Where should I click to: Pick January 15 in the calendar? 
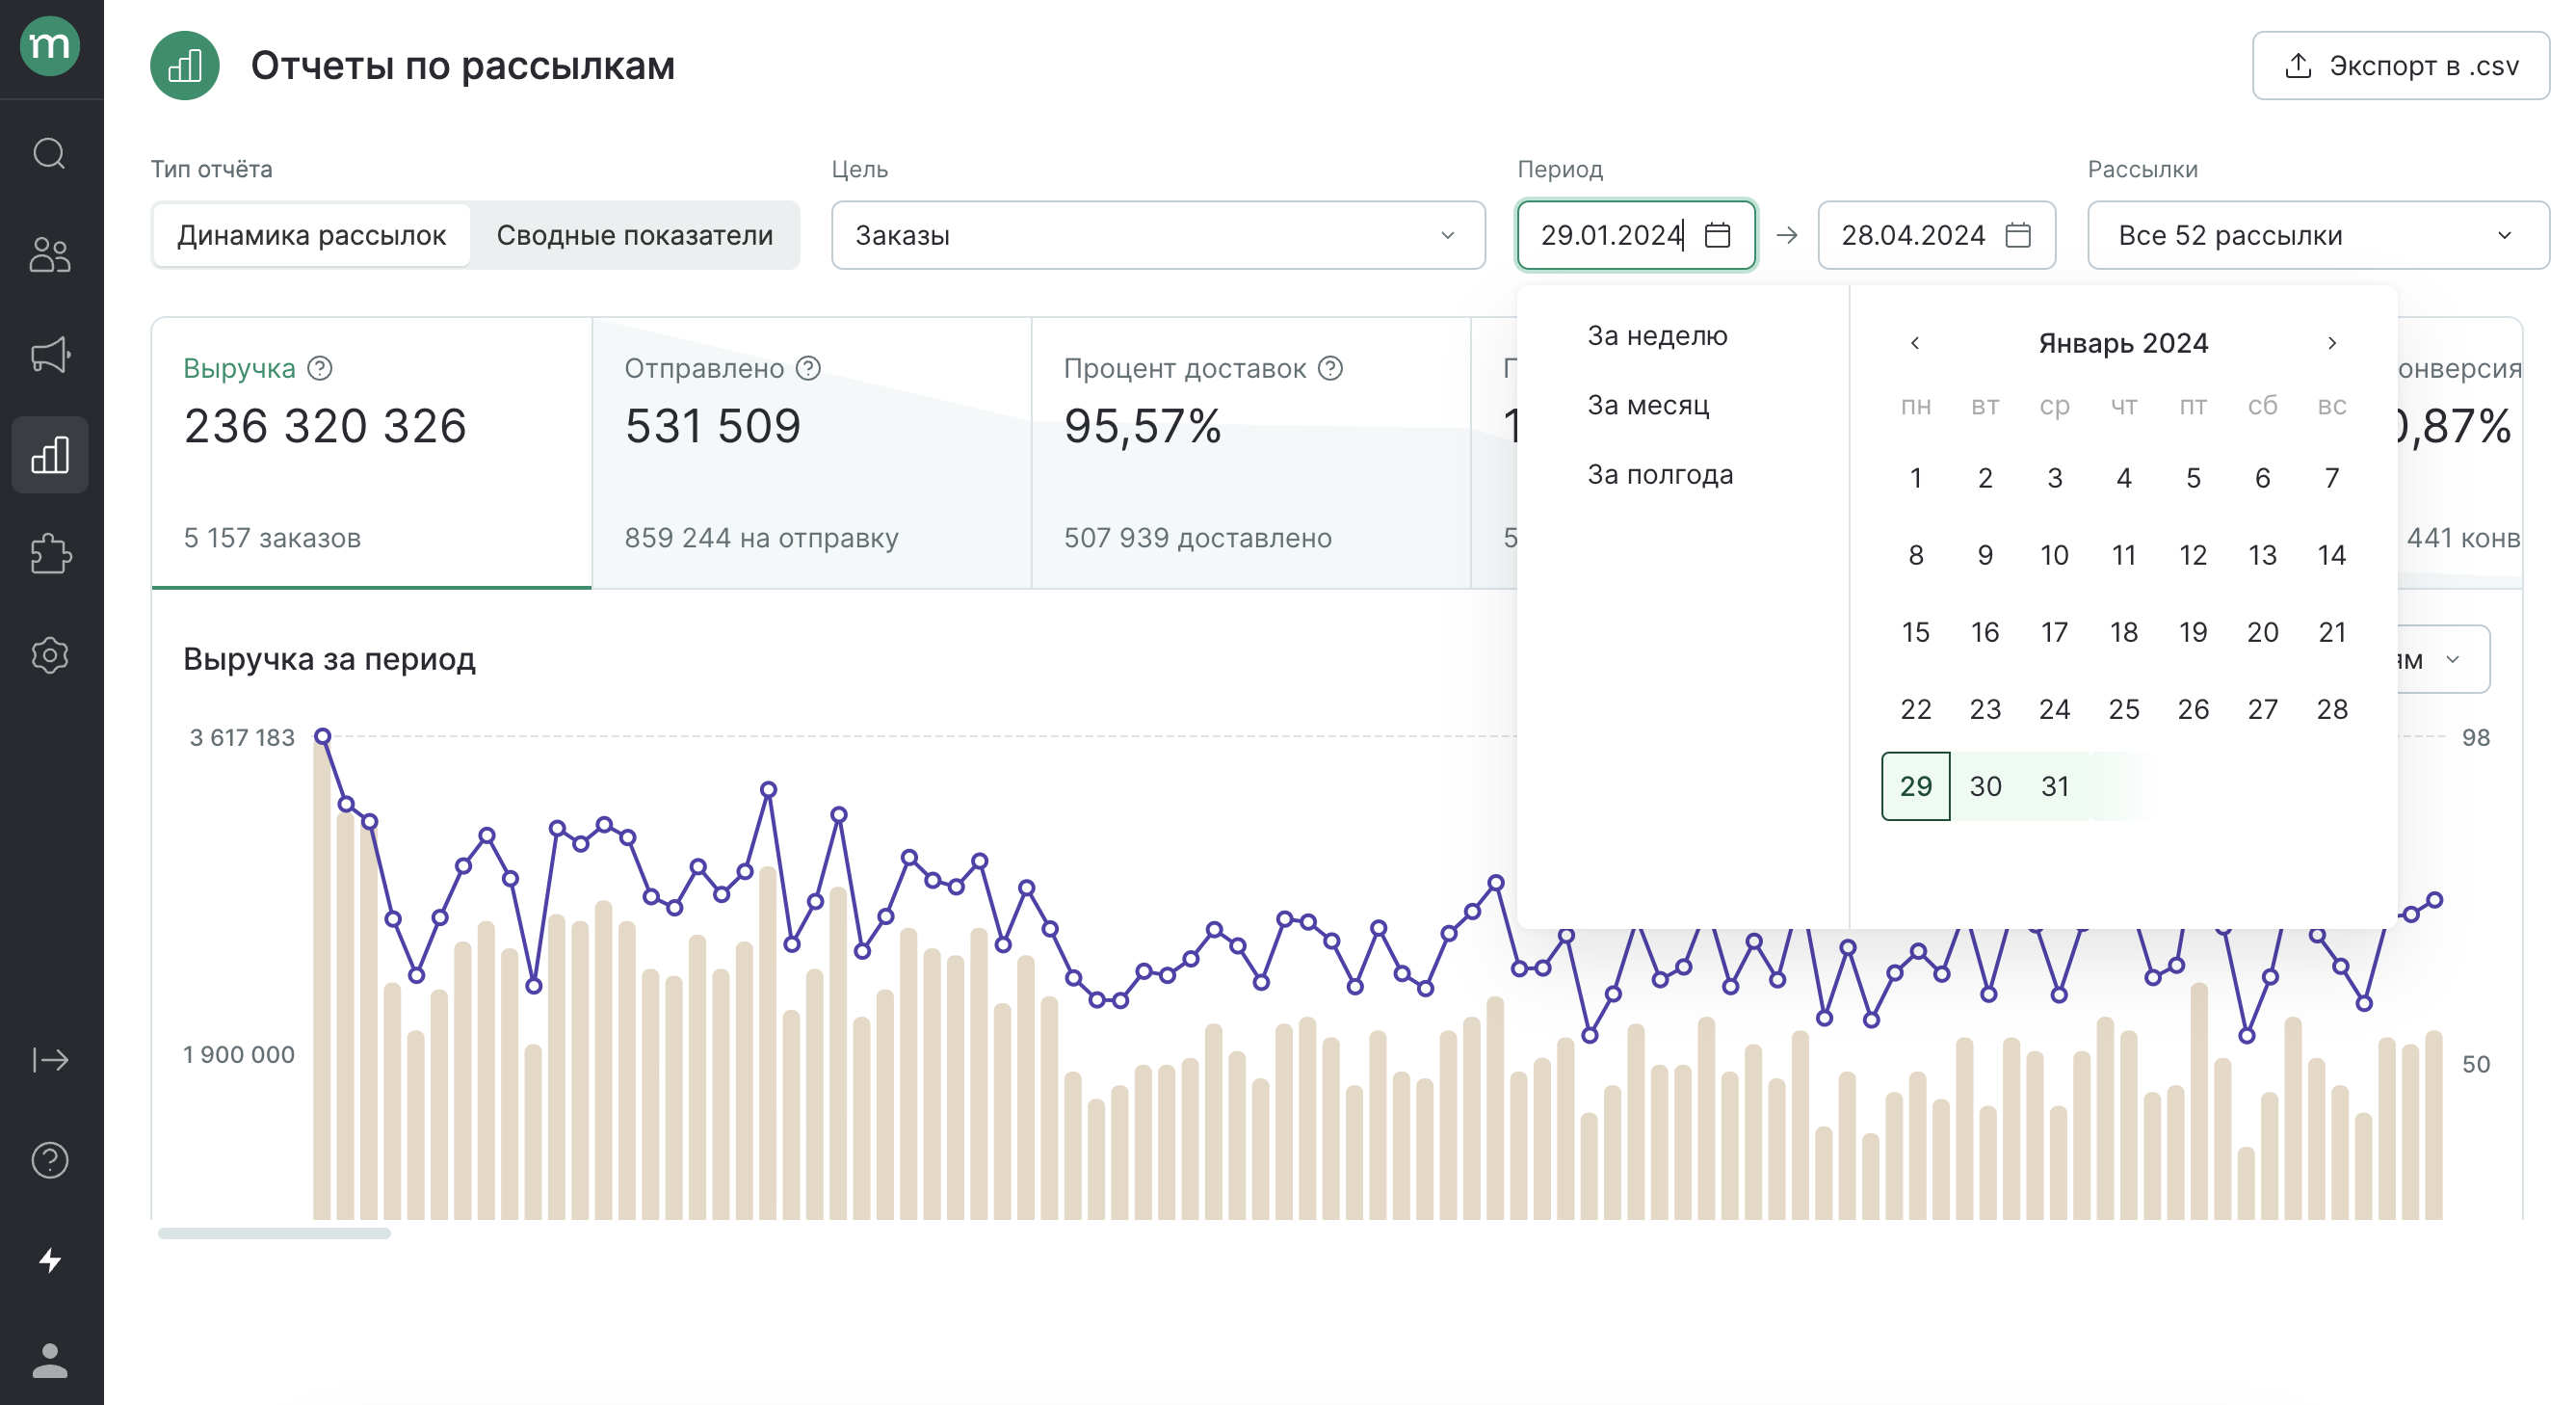click(1915, 632)
